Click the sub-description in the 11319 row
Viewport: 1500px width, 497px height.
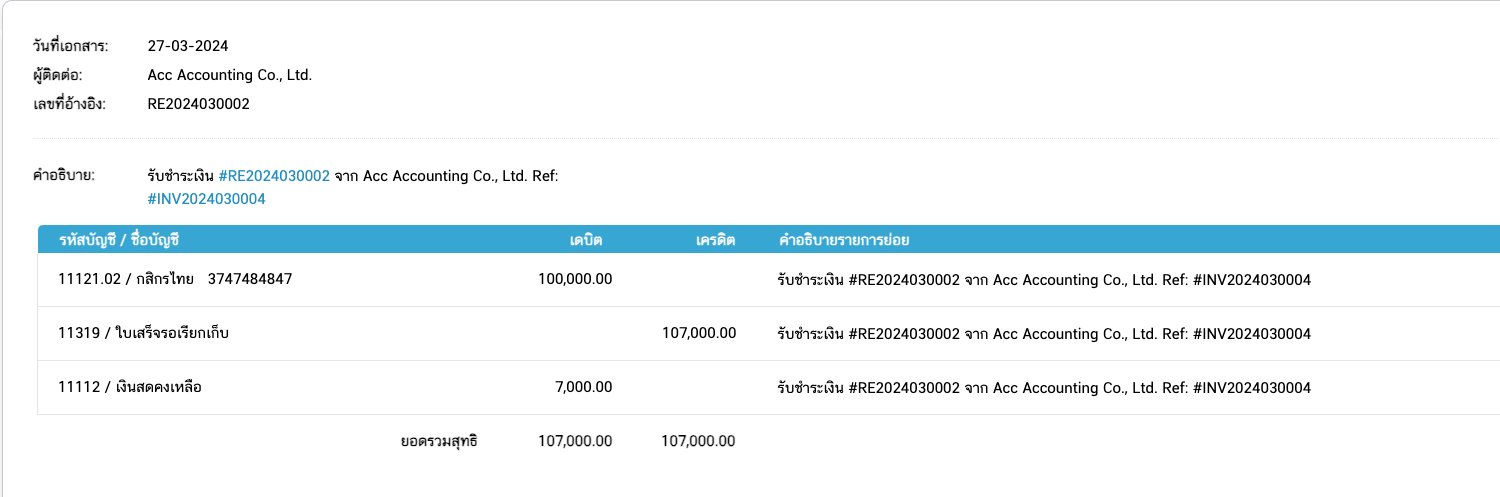pyautogui.click(x=1044, y=334)
